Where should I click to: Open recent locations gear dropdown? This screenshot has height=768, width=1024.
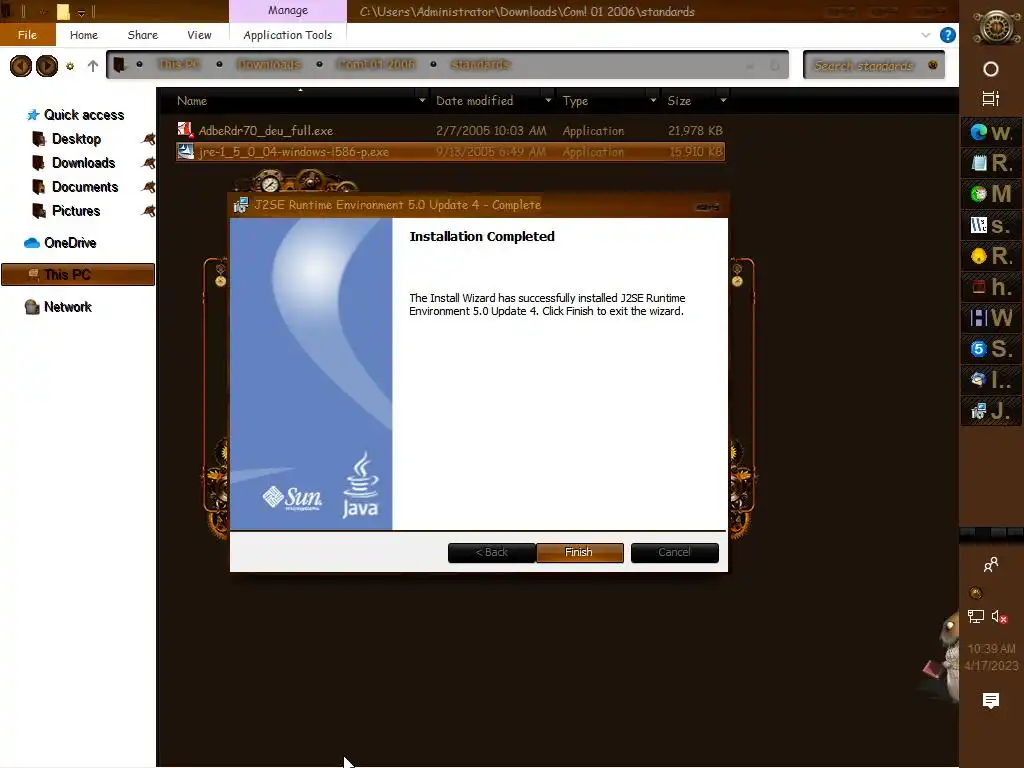coord(70,66)
